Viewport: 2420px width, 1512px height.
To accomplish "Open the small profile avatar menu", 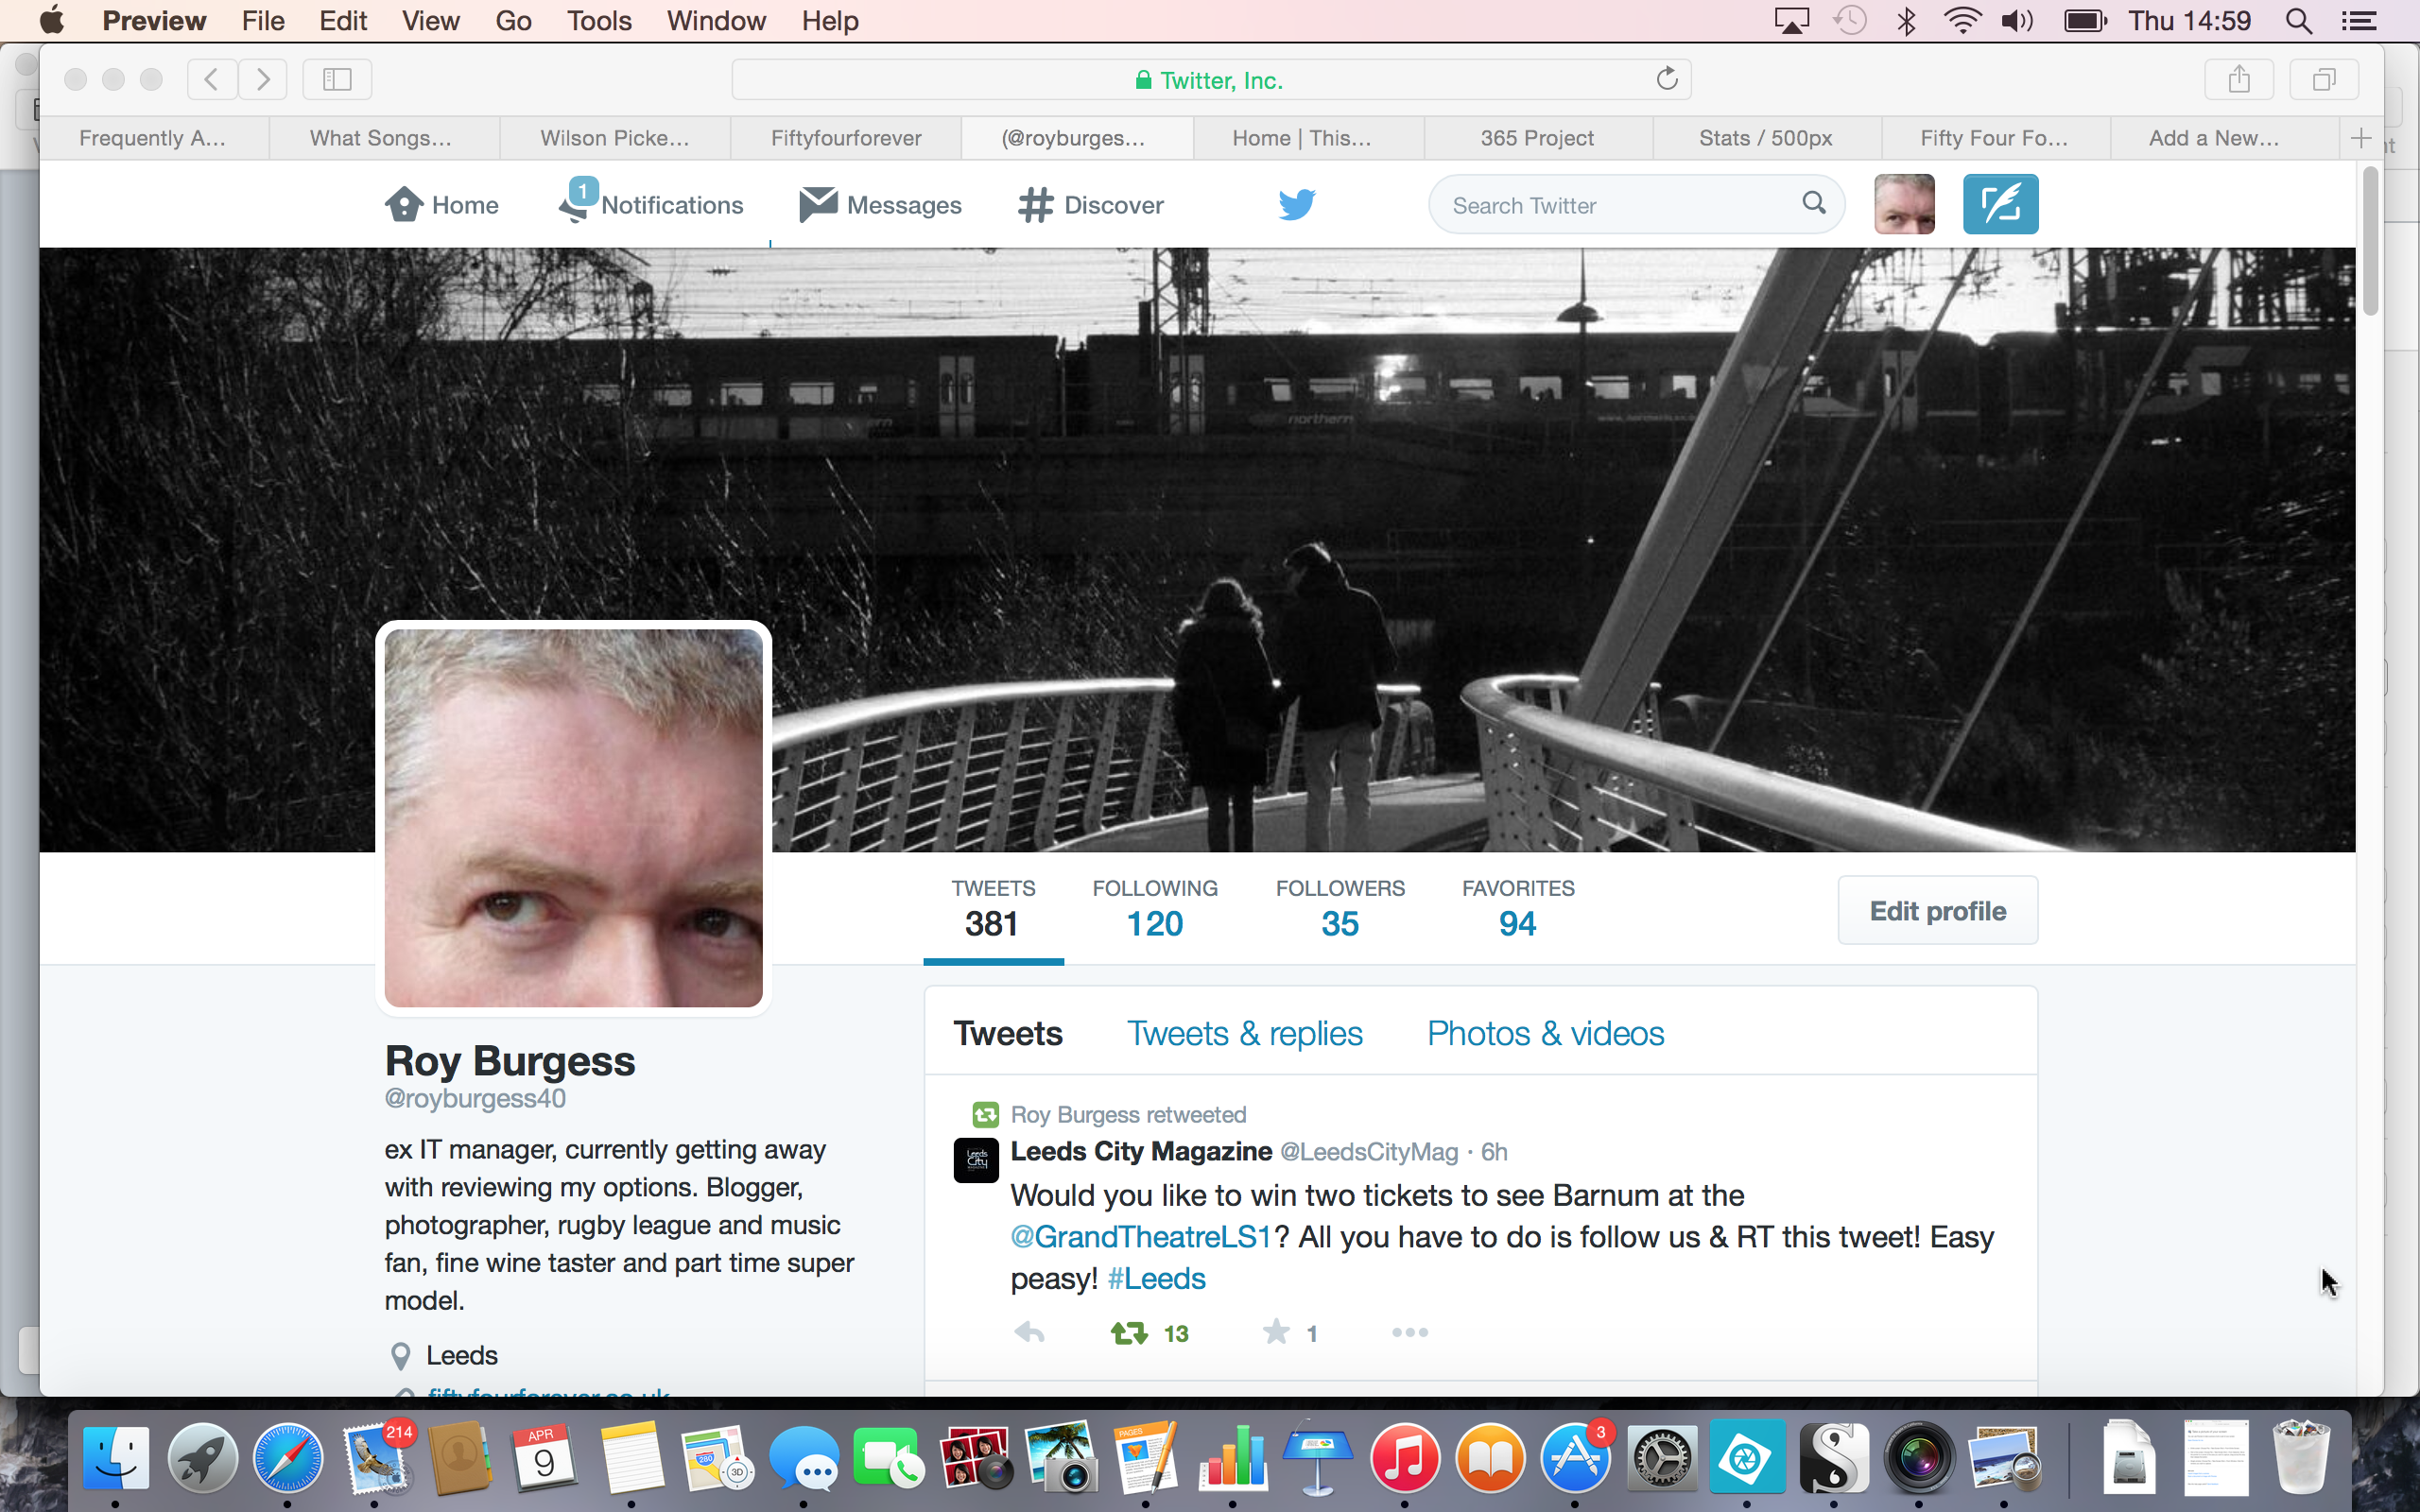I will pos(1904,204).
